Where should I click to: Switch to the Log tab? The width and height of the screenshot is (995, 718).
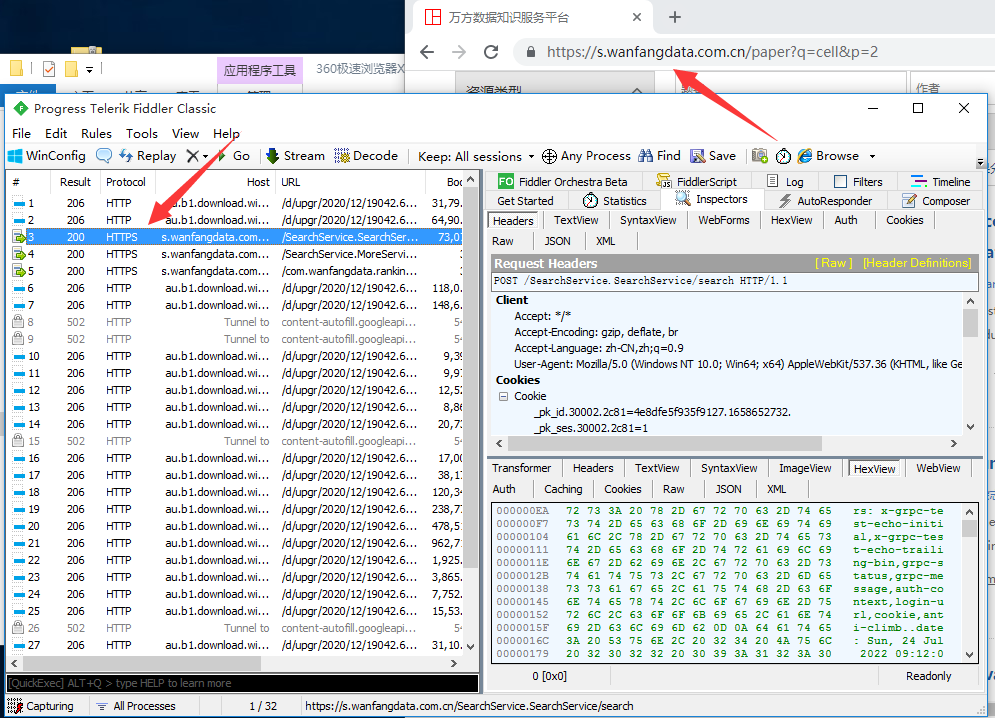784,182
